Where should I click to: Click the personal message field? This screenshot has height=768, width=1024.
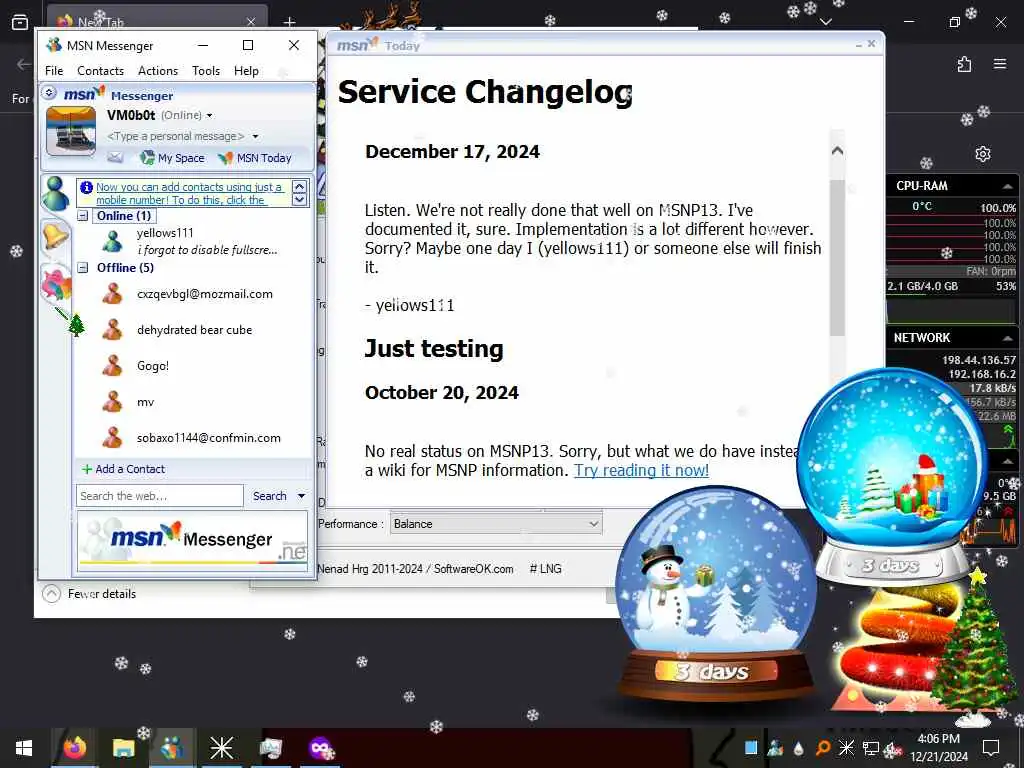pyautogui.click(x=175, y=136)
